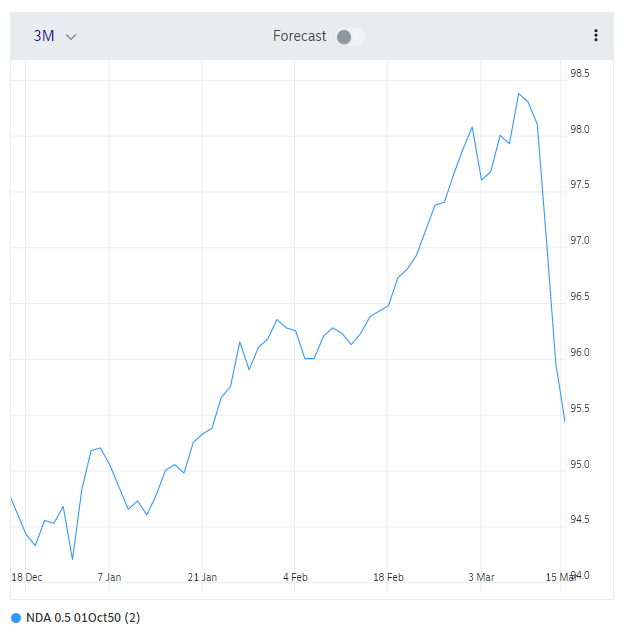Image resolution: width=625 pixels, height=639 pixels.
Task: Click the 21 Jan axis label
Action: point(202,577)
